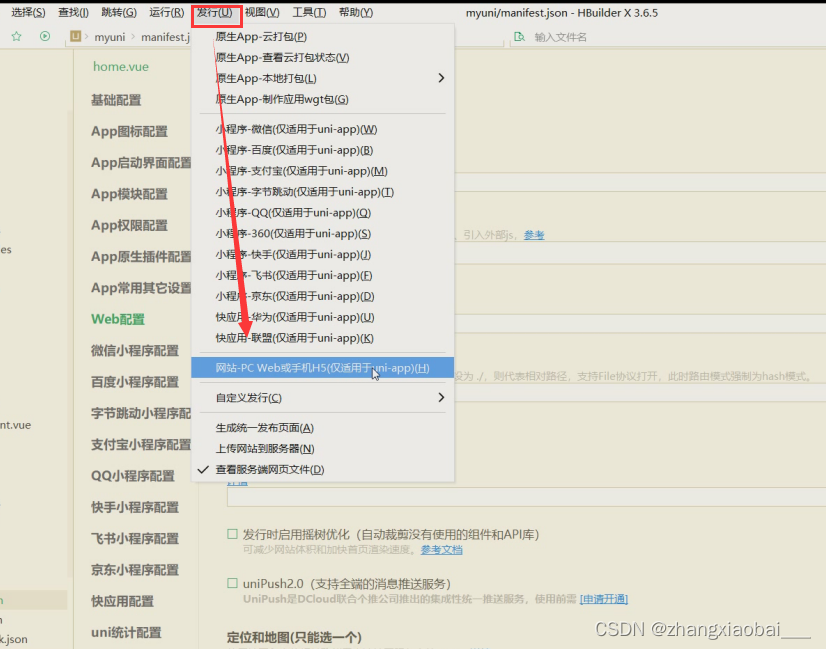Expand the 自定义发行(C) submenu
Image resolution: width=826 pixels, height=649 pixels.
coord(322,398)
